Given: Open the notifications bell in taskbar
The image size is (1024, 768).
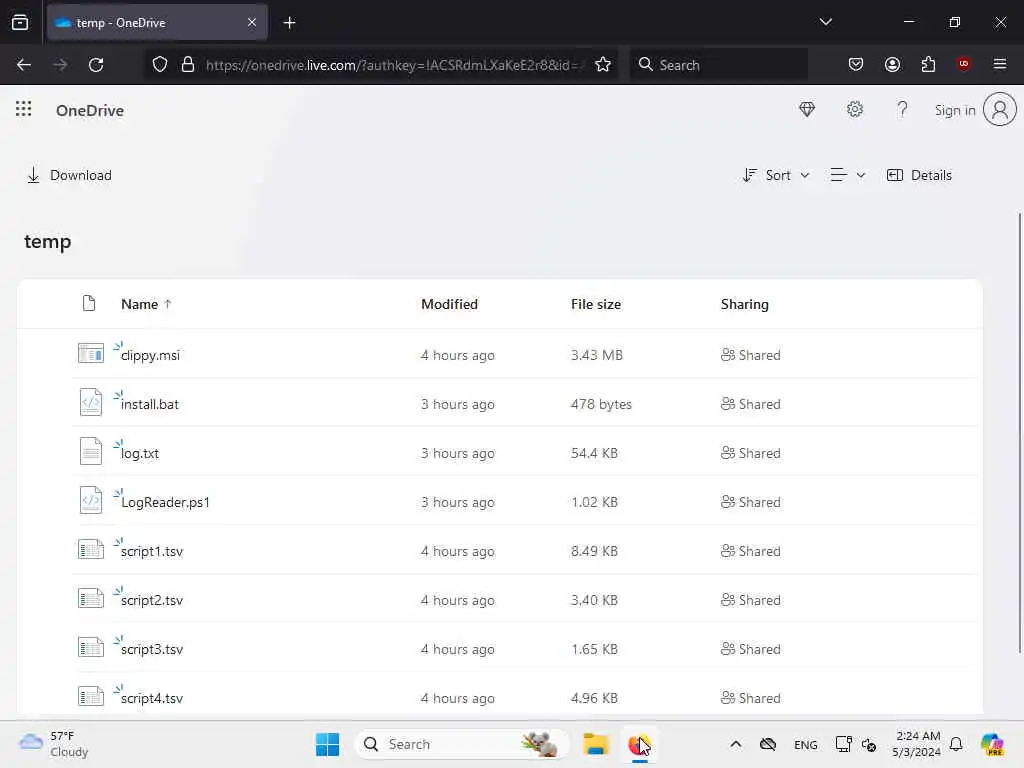Looking at the screenshot, I should coord(956,744).
